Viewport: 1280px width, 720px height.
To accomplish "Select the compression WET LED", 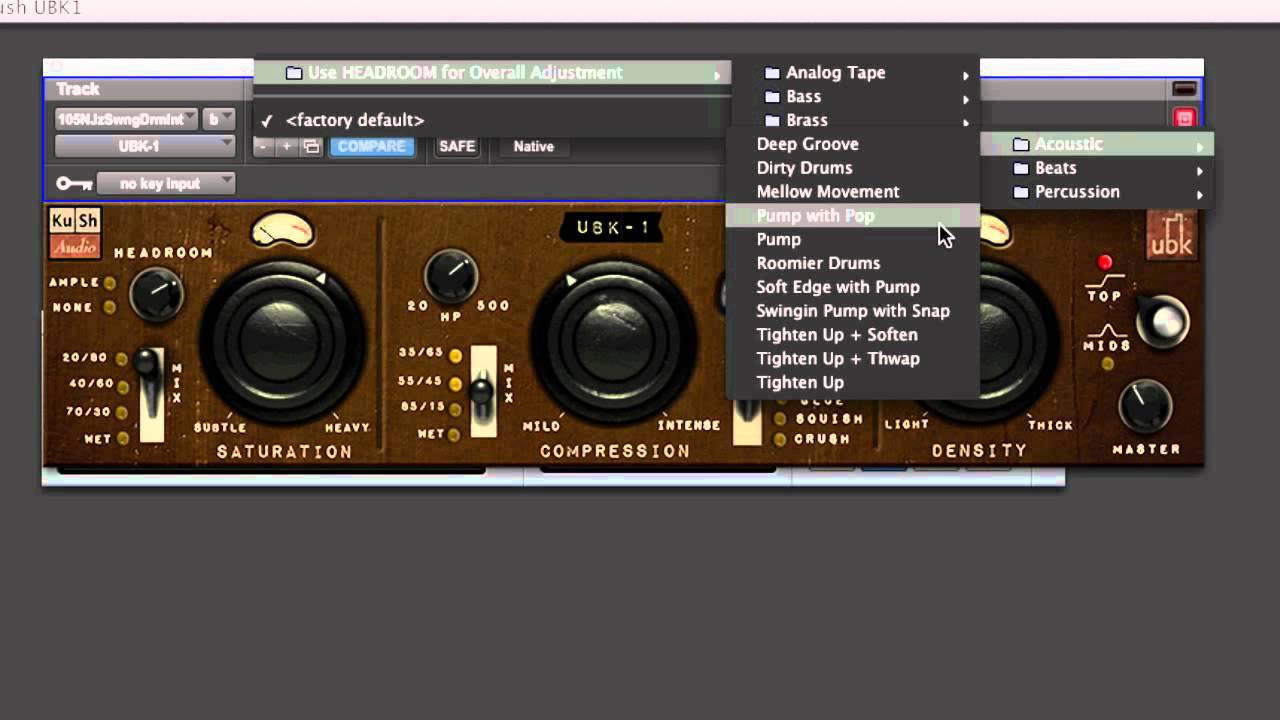I will 455,434.
